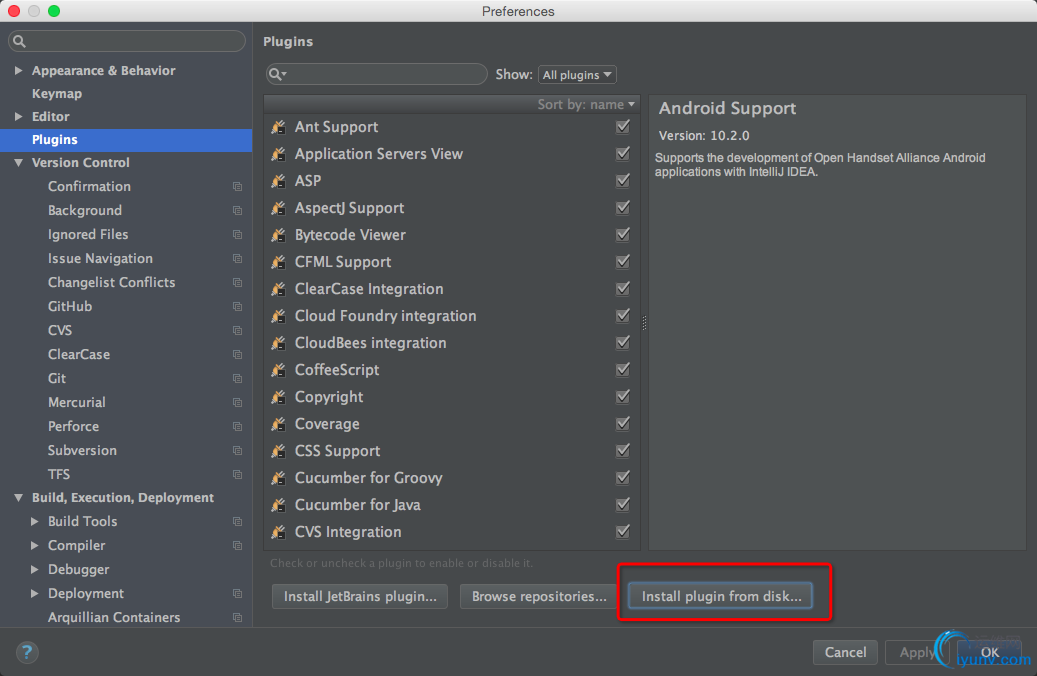Select the Cloud Foundry integration row text
Image resolution: width=1037 pixels, height=676 pixels.
click(385, 316)
